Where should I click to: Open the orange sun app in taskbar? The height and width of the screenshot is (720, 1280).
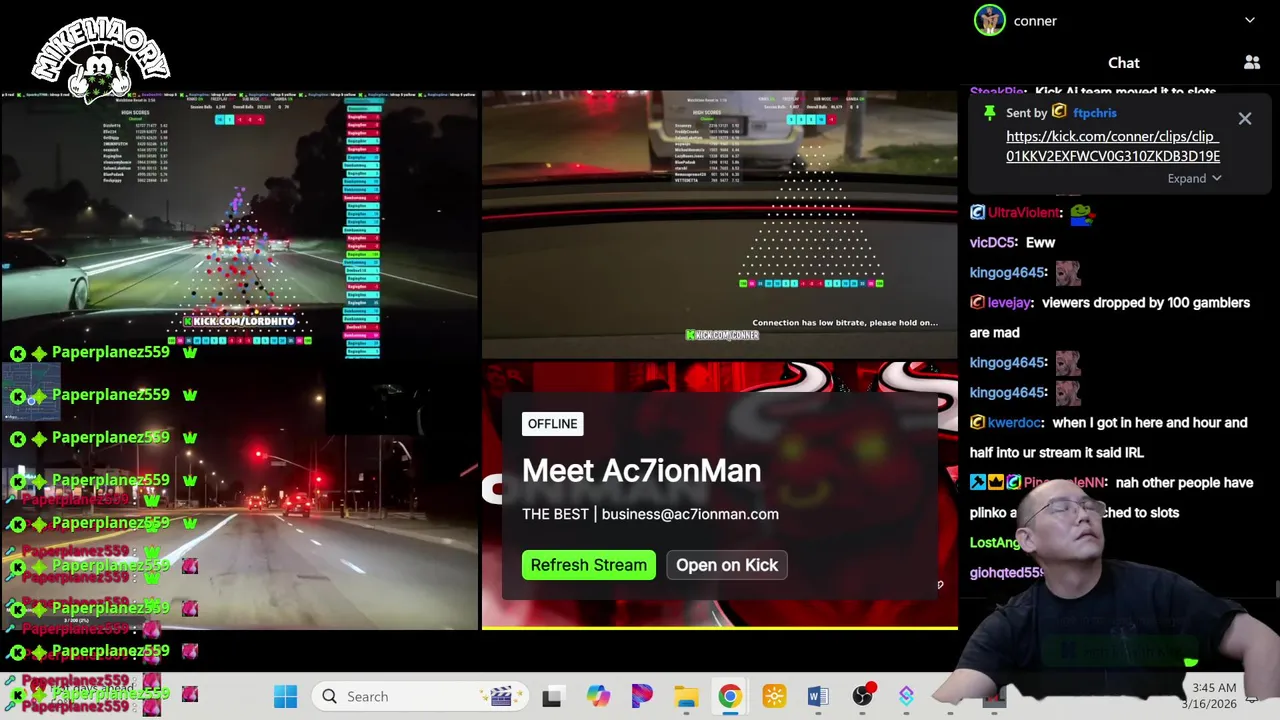(774, 696)
